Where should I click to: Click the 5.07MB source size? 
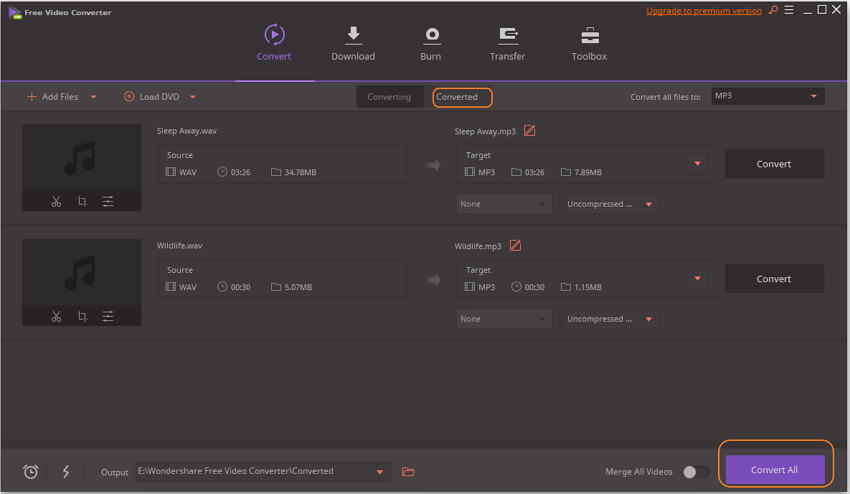point(298,287)
